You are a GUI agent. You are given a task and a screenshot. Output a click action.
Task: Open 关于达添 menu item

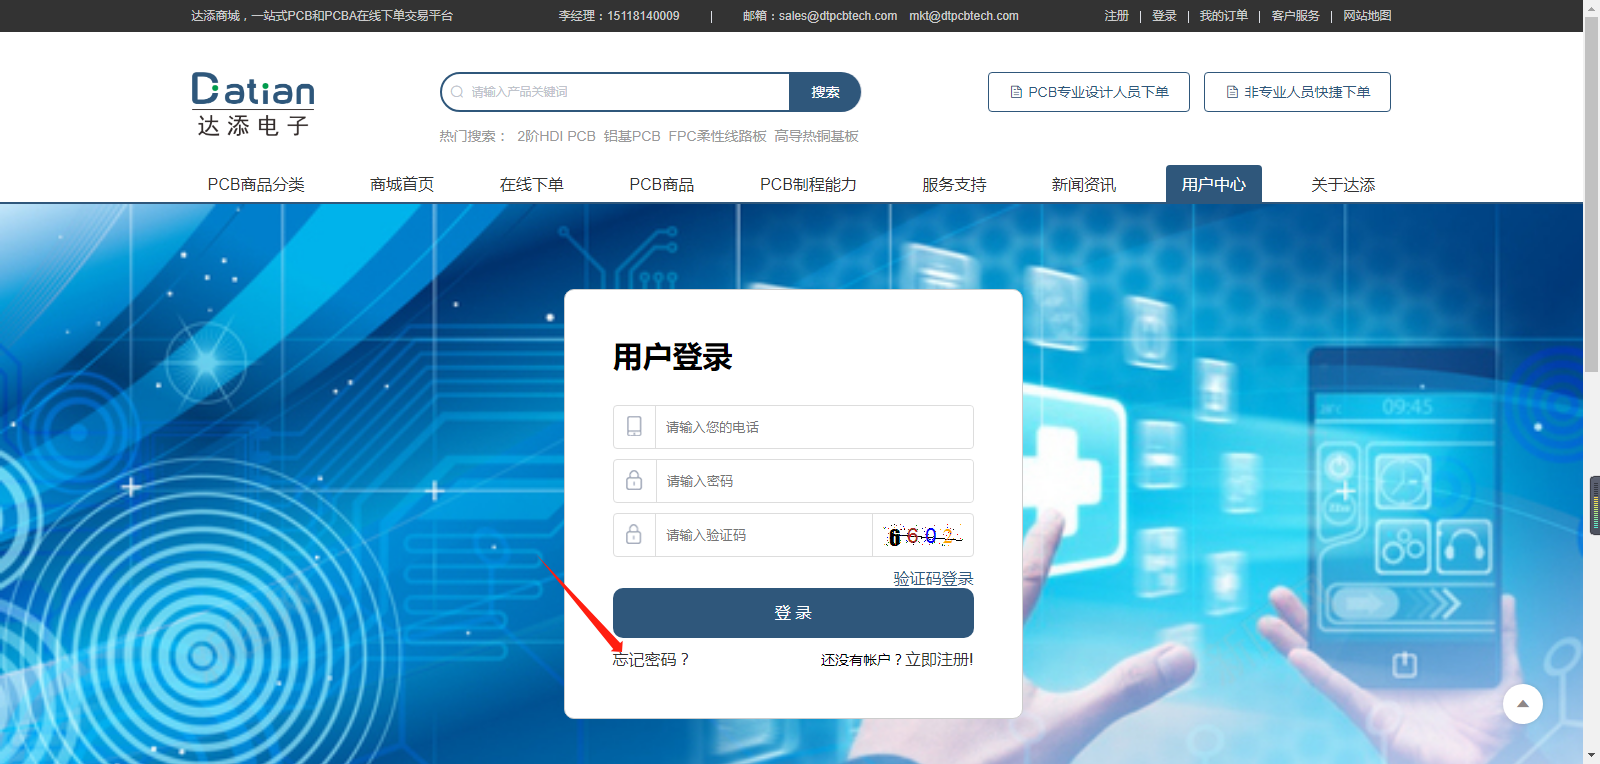[1343, 185]
